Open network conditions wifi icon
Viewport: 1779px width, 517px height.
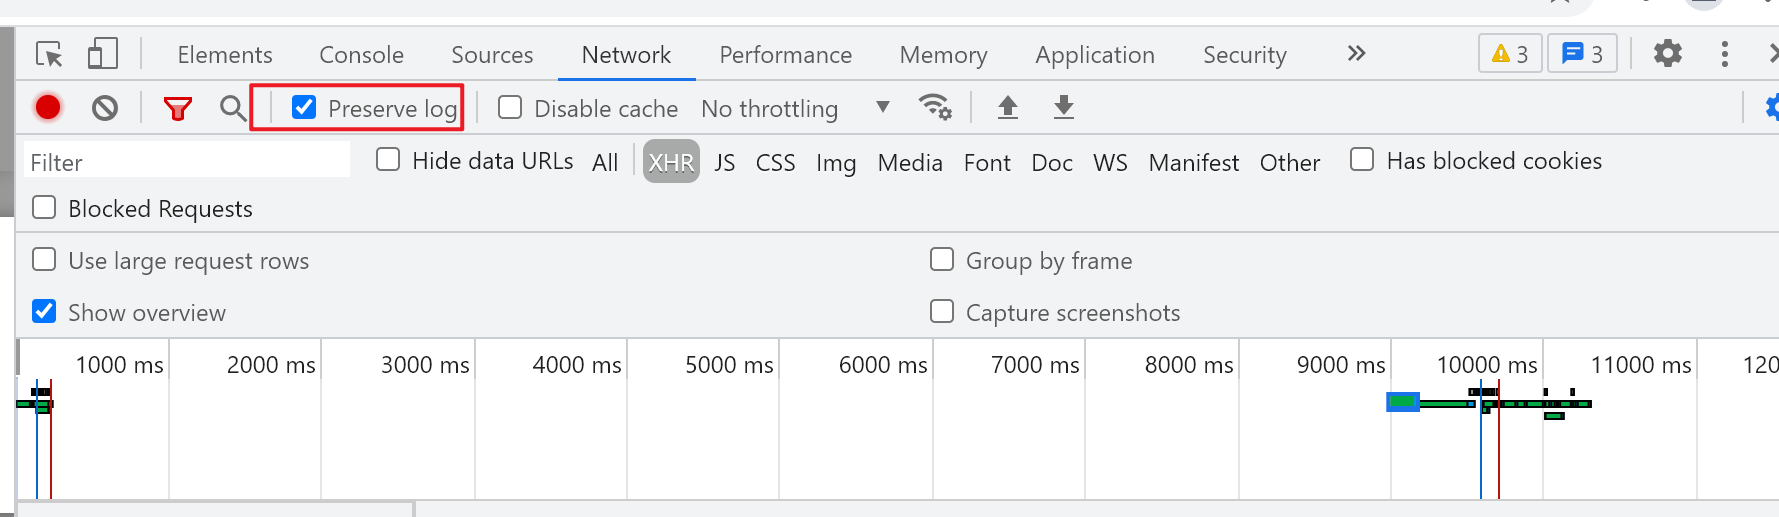[x=935, y=107]
